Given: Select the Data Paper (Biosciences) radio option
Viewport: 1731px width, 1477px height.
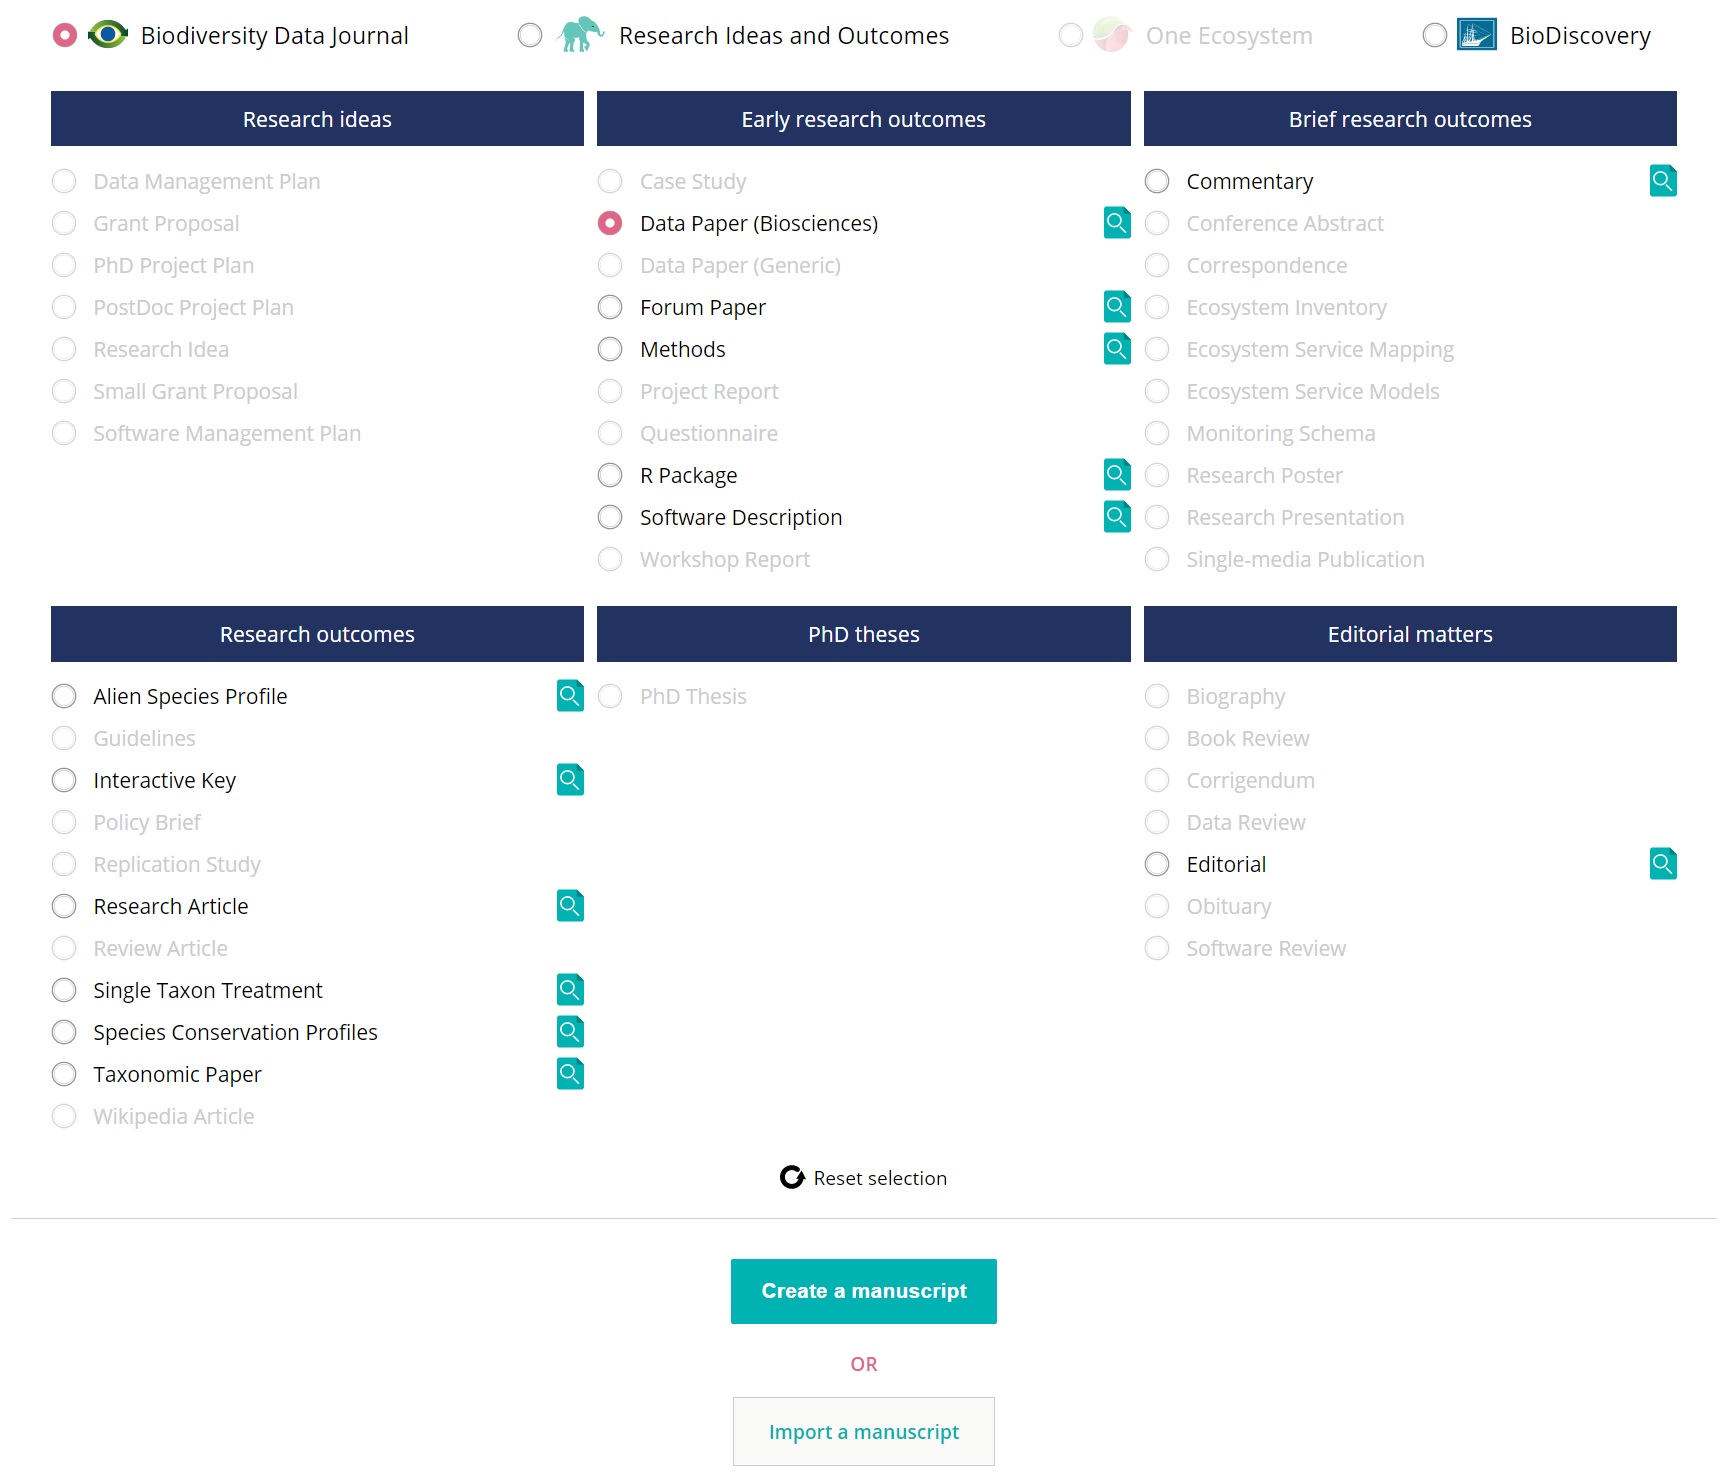Looking at the screenshot, I should click(x=610, y=223).
